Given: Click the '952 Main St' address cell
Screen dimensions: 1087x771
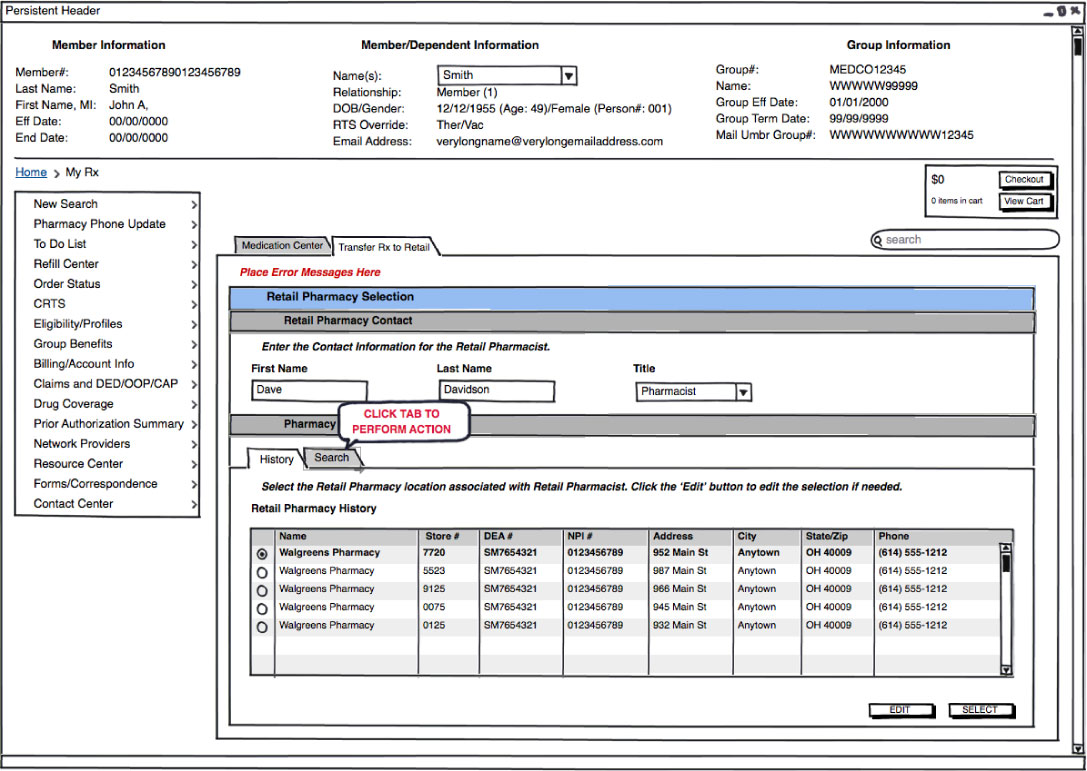Looking at the screenshot, I should point(681,553).
